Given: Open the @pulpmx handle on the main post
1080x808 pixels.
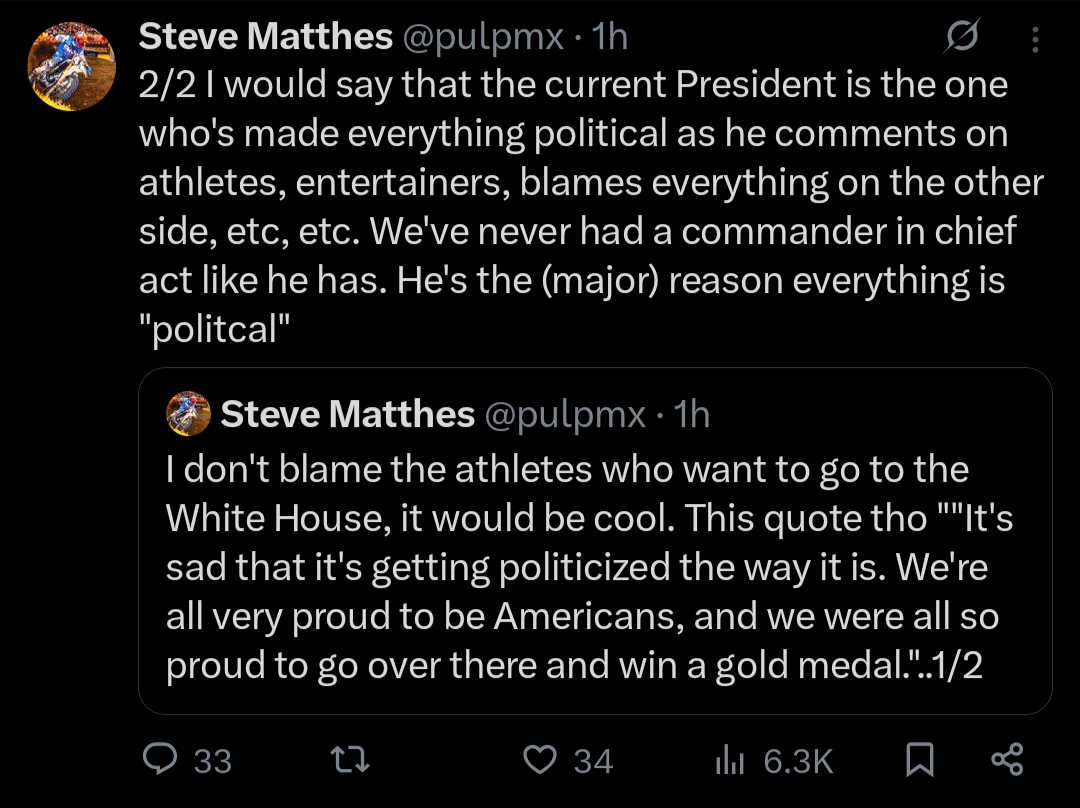Looking at the screenshot, I should click(x=482, y=37).
